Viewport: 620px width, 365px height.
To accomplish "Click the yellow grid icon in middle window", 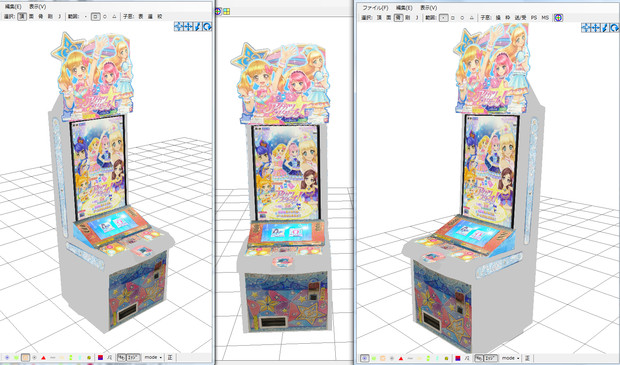I will [x=227, y=11].
